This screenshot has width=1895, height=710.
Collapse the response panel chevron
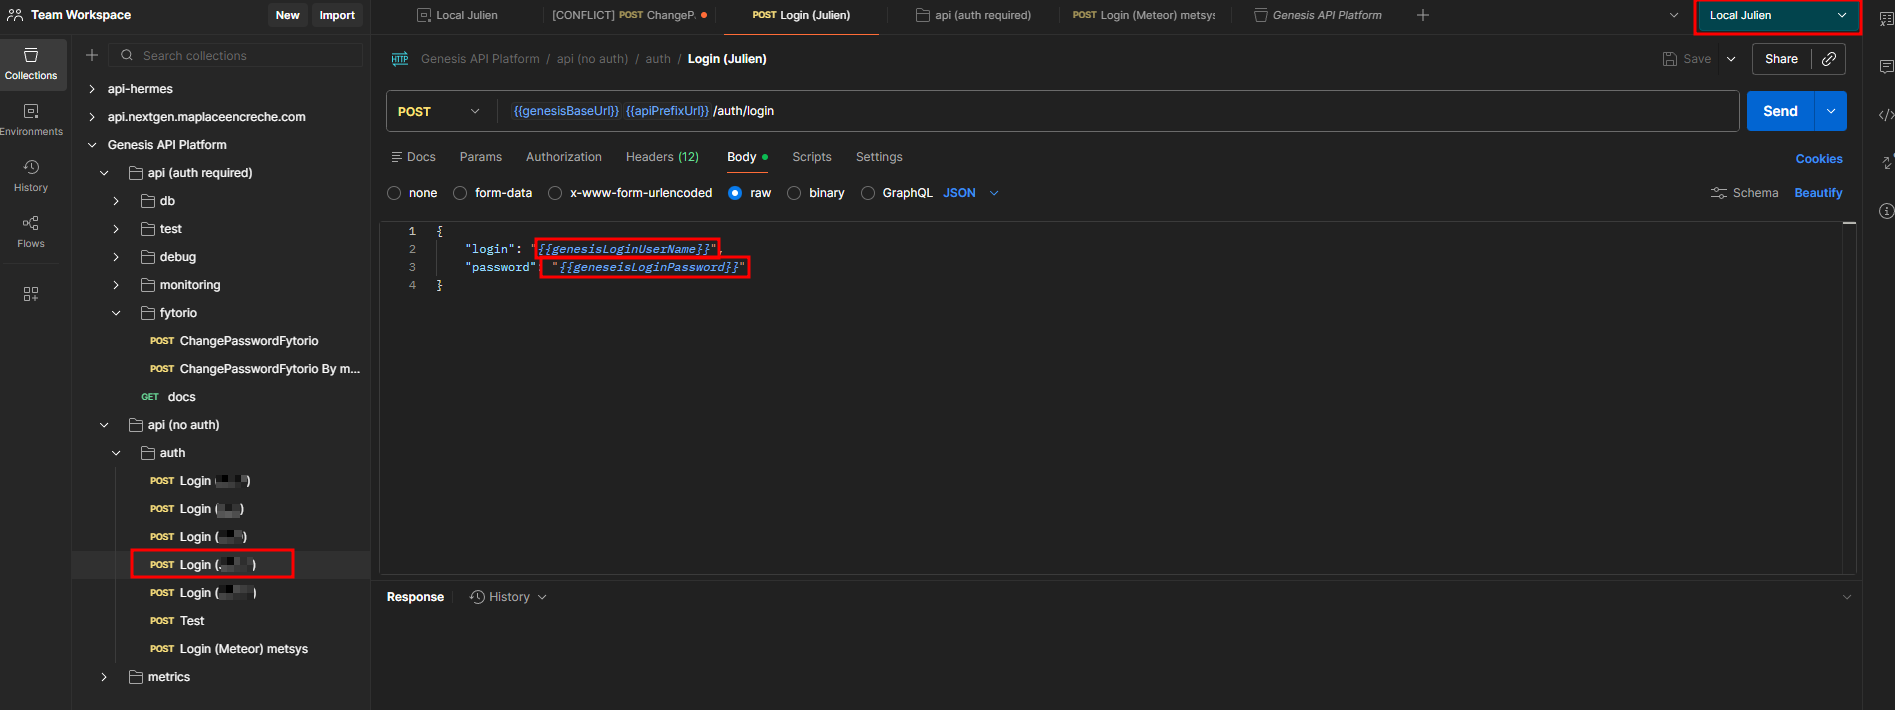(x=1847, y=597)
